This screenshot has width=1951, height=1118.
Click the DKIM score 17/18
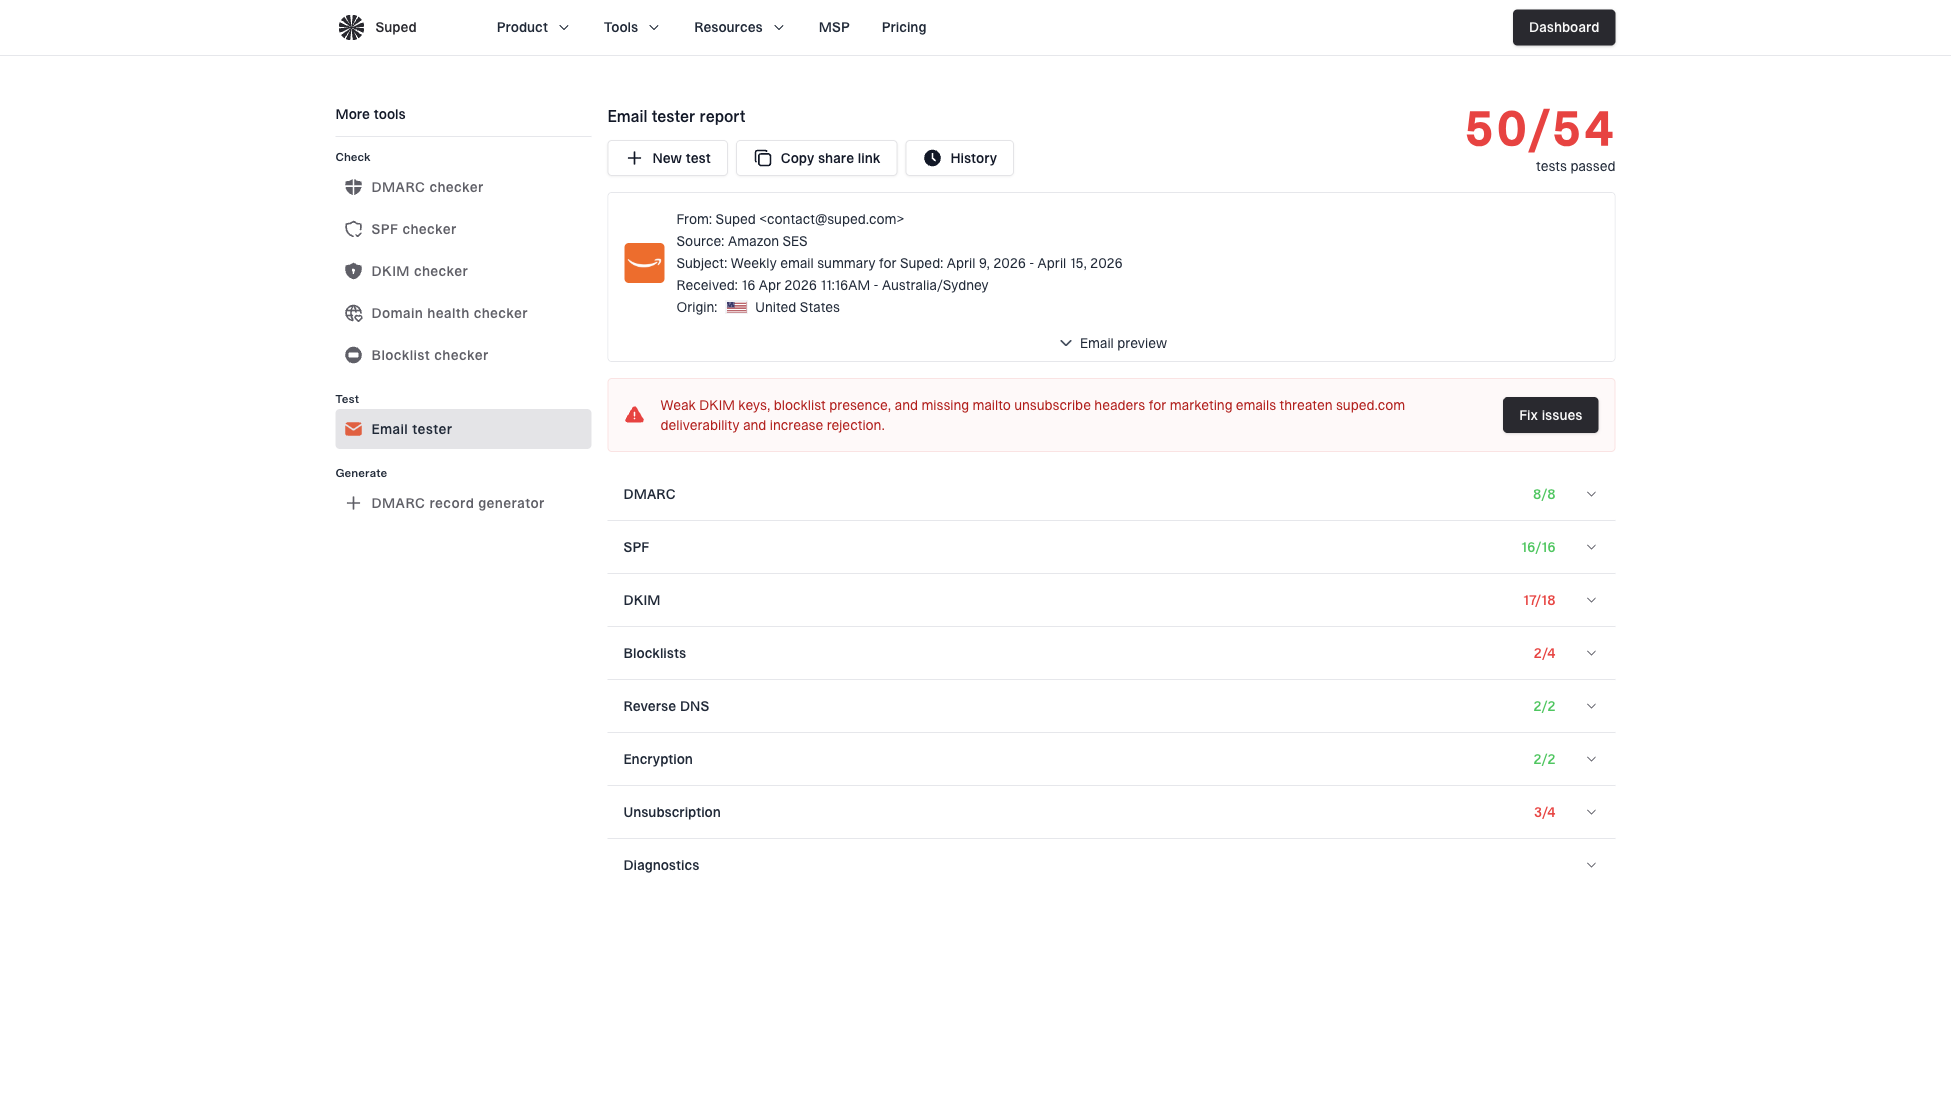tap(1539, 600)
